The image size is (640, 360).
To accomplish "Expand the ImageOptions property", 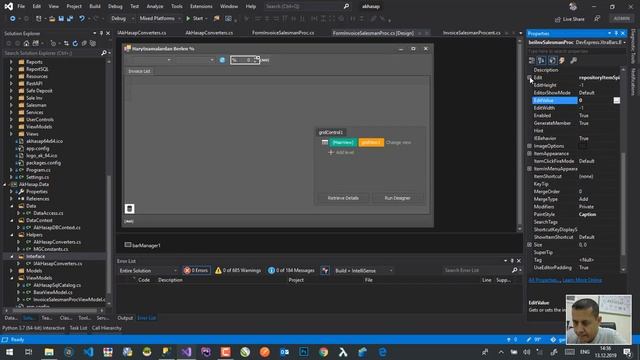I will pyautogui.click(x=529, y=146).
